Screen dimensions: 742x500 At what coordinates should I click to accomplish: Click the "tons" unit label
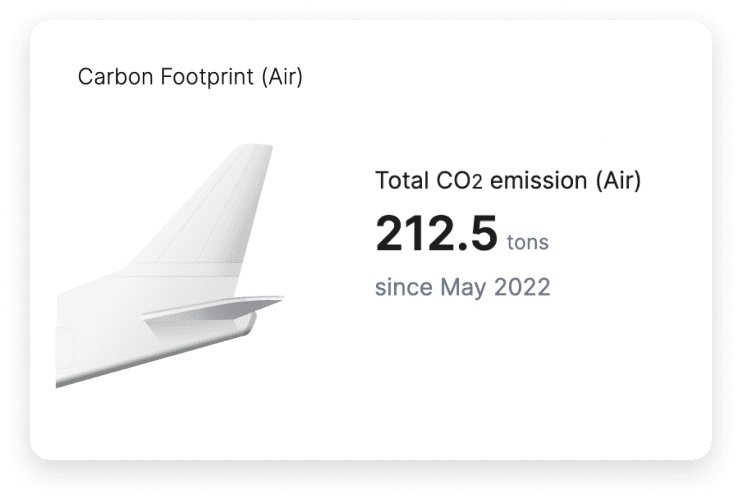click(x=528, y=242)
